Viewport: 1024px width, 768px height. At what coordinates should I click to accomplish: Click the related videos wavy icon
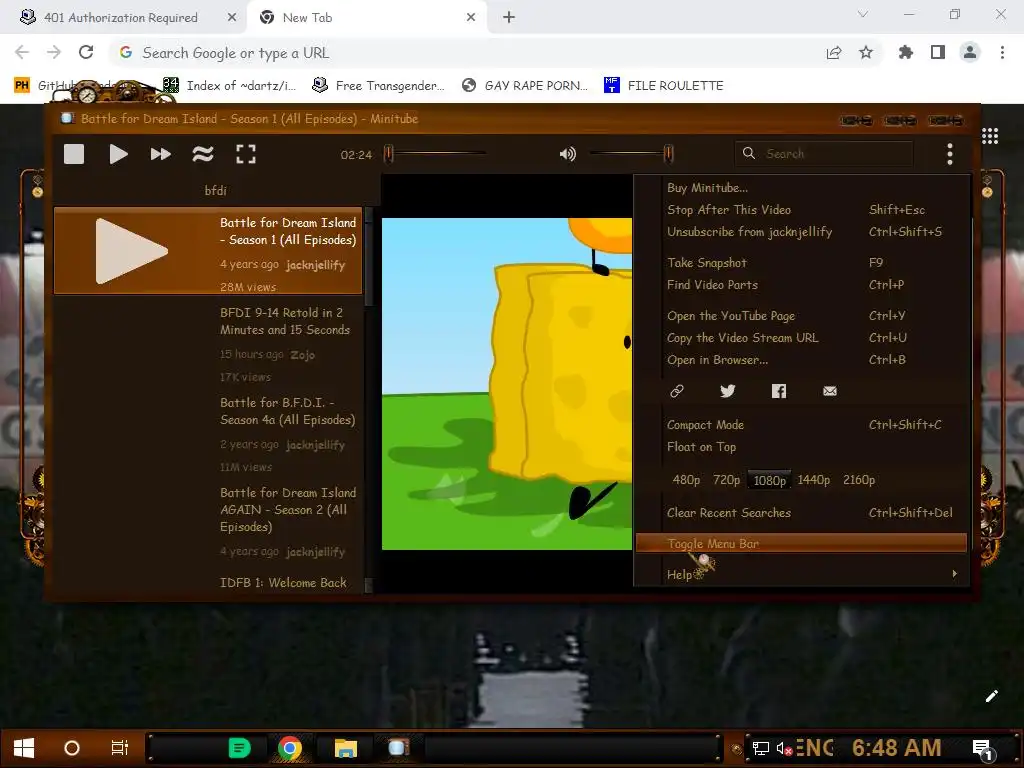(203, 154)
